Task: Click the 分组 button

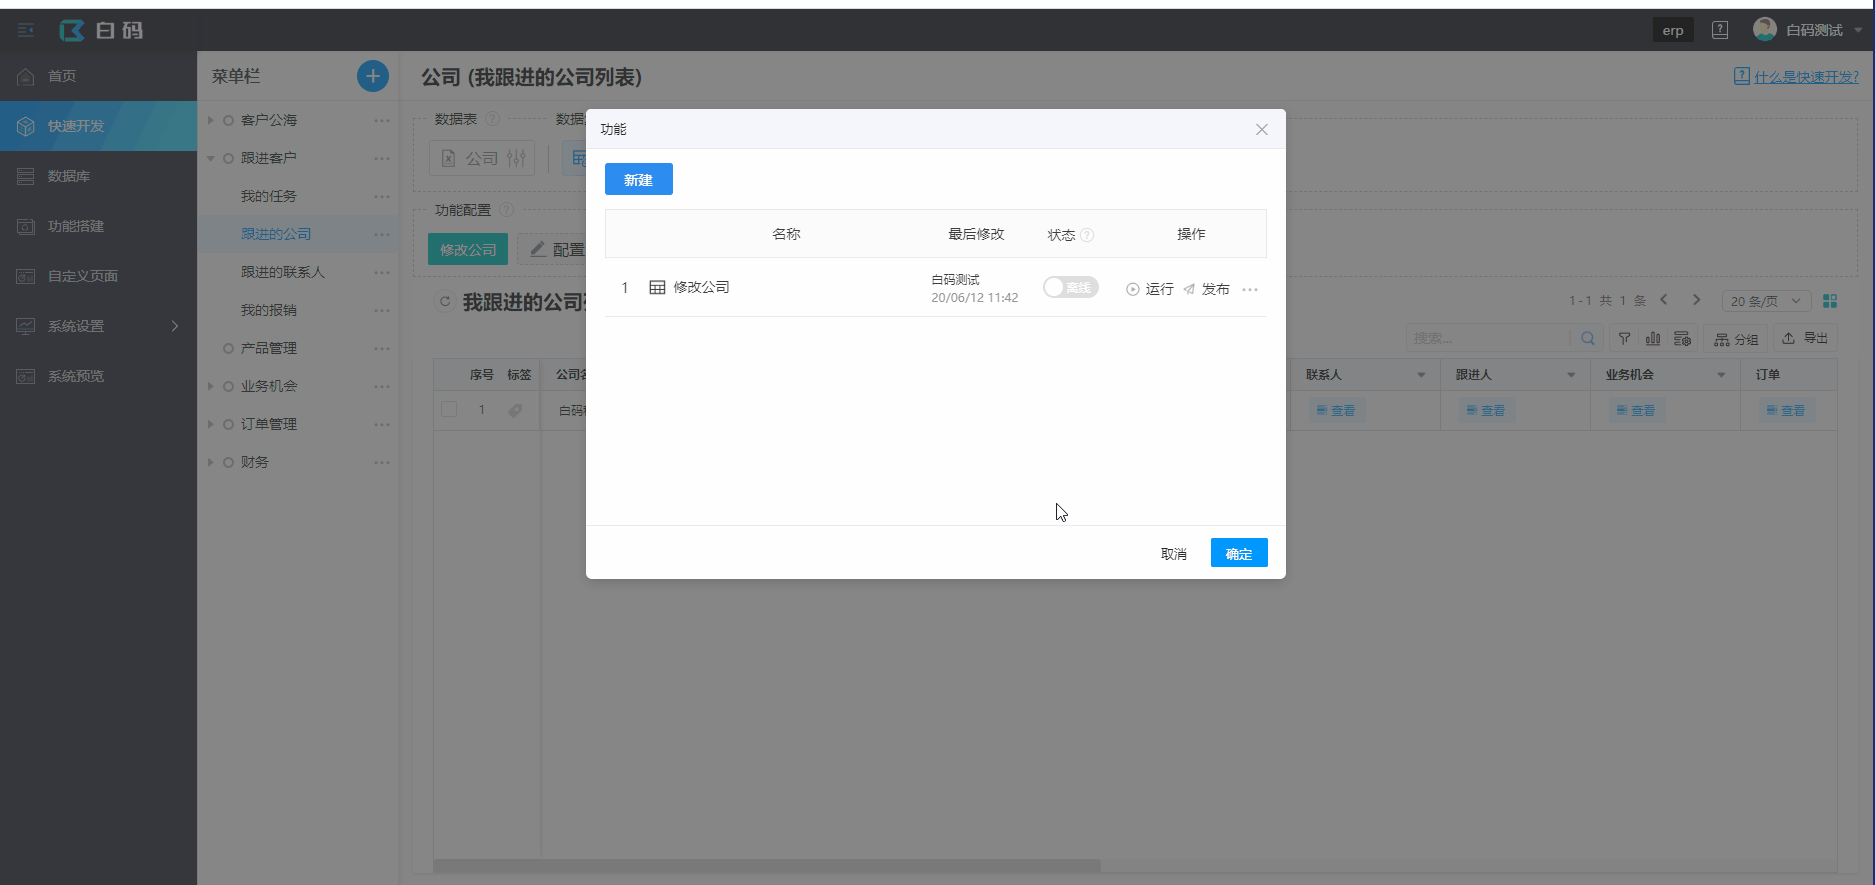Action: (1736, 339)
